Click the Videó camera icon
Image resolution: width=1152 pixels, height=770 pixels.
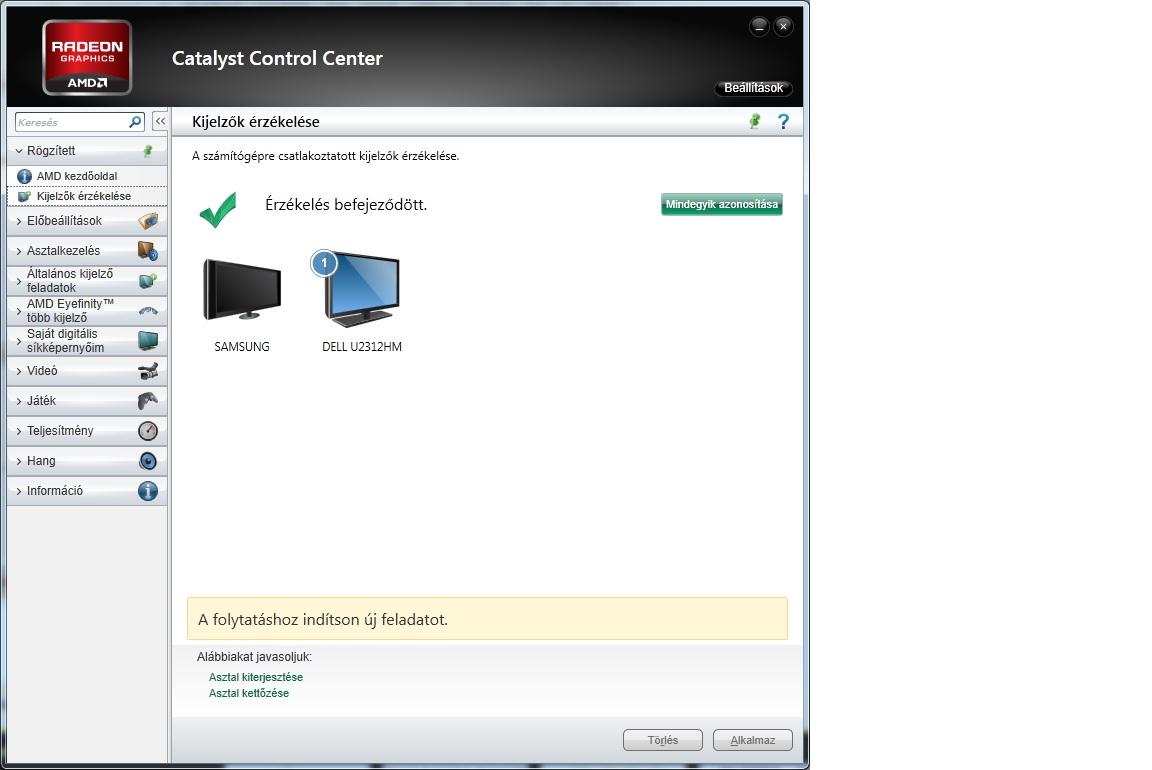[148, 371]
